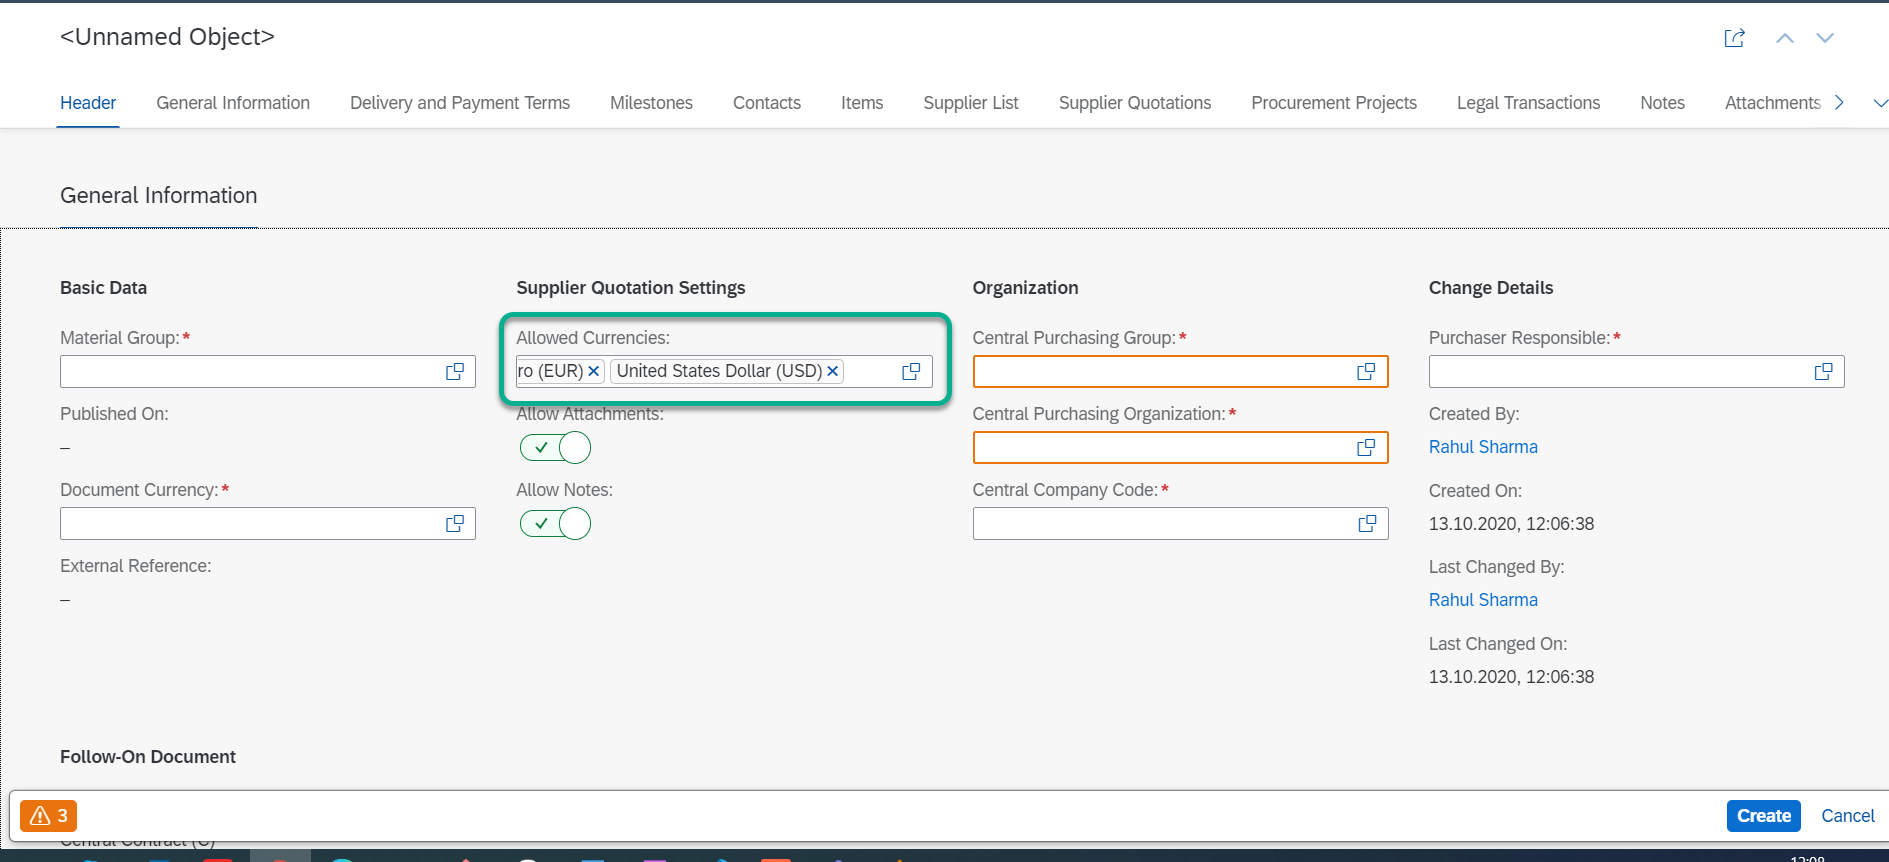Screen dimensions: 1889x862
Task: Show the 3 warning messages
Action: tap(48, 816)
